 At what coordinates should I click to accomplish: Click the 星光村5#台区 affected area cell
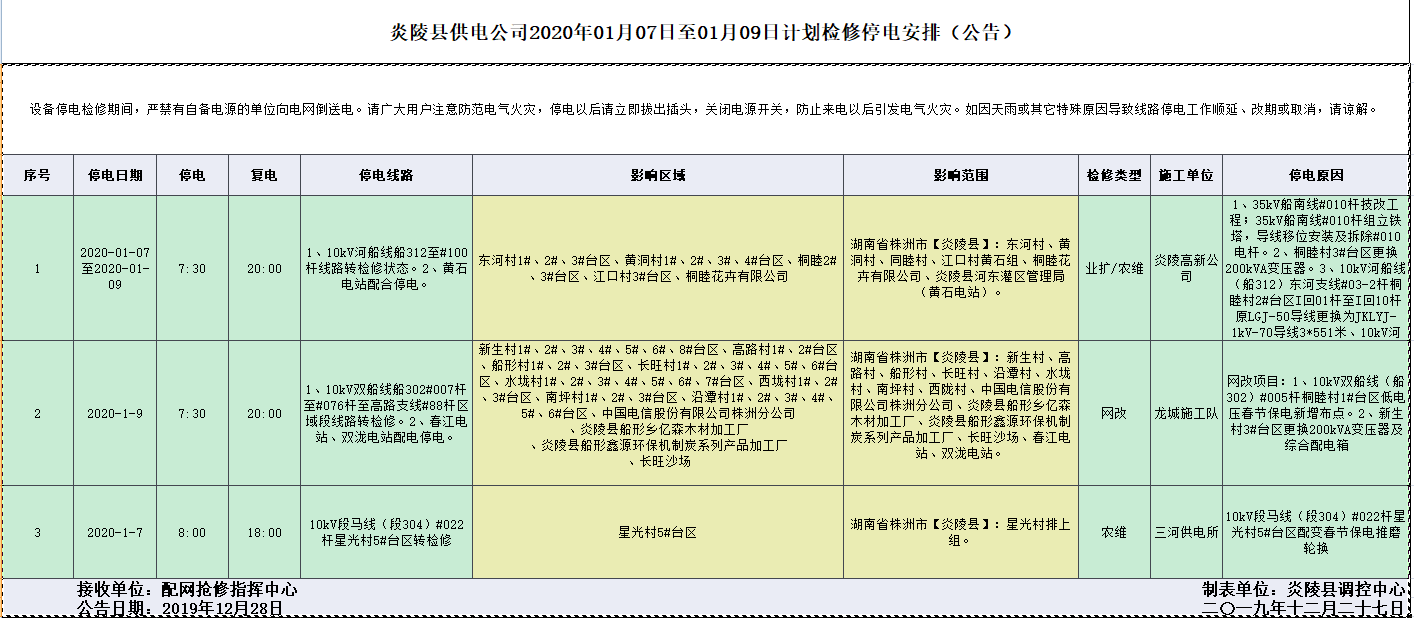click(657, 533)
